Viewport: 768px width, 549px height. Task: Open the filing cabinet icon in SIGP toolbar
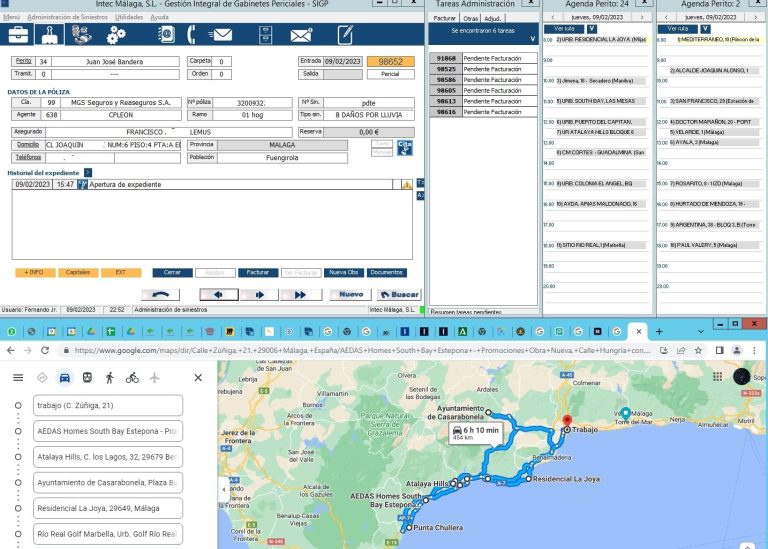[265, 35]
